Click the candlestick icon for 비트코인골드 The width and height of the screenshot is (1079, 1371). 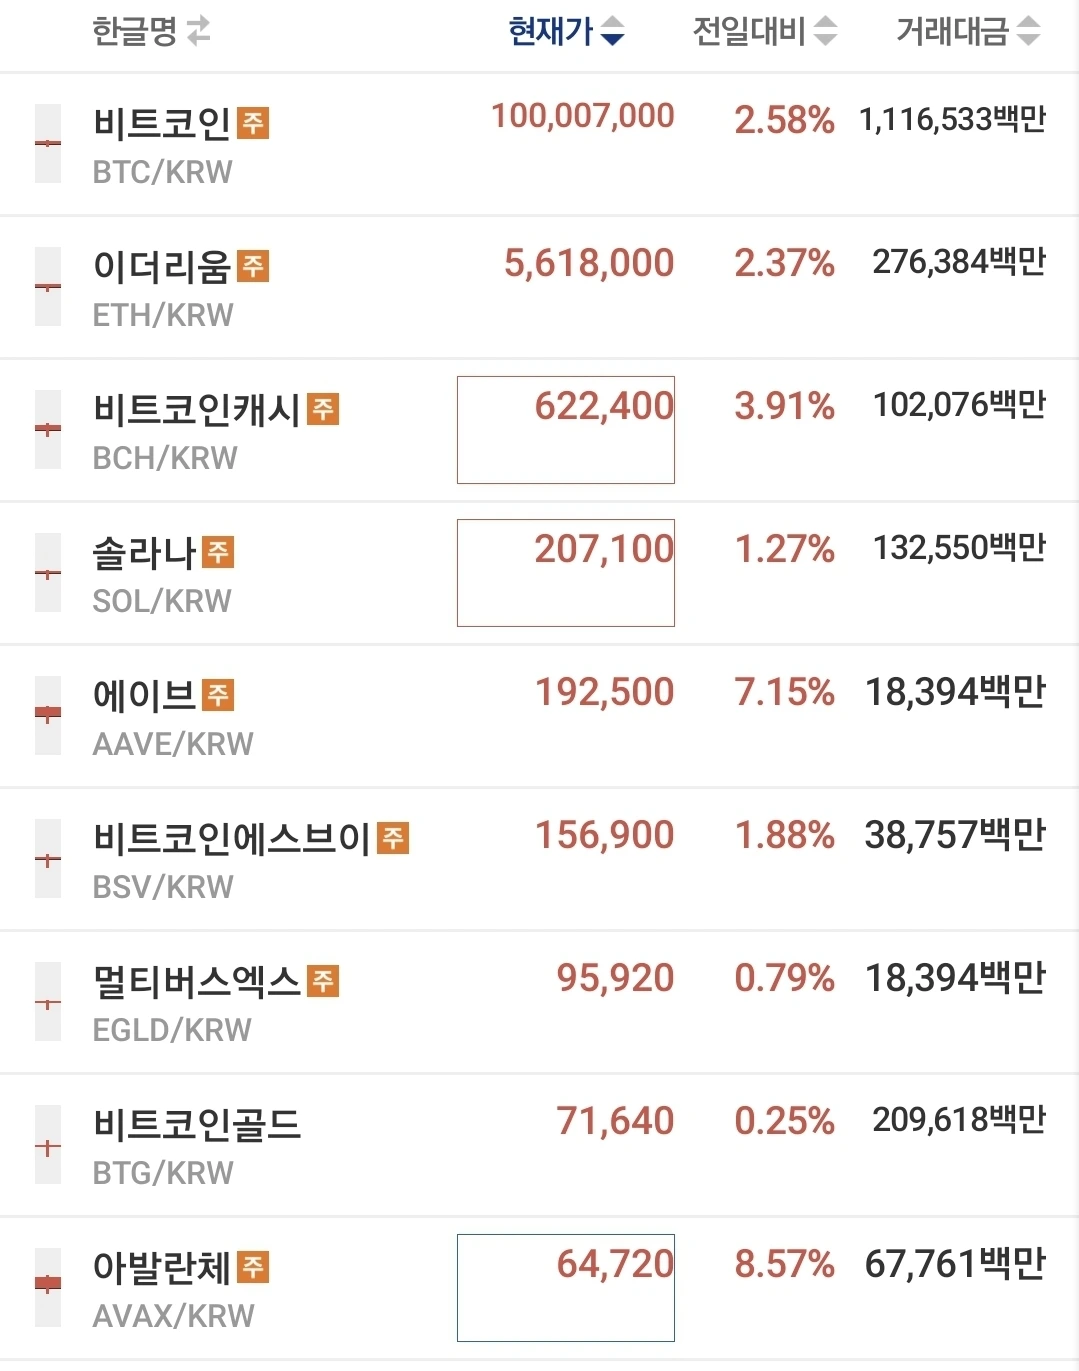[48, 1145]
